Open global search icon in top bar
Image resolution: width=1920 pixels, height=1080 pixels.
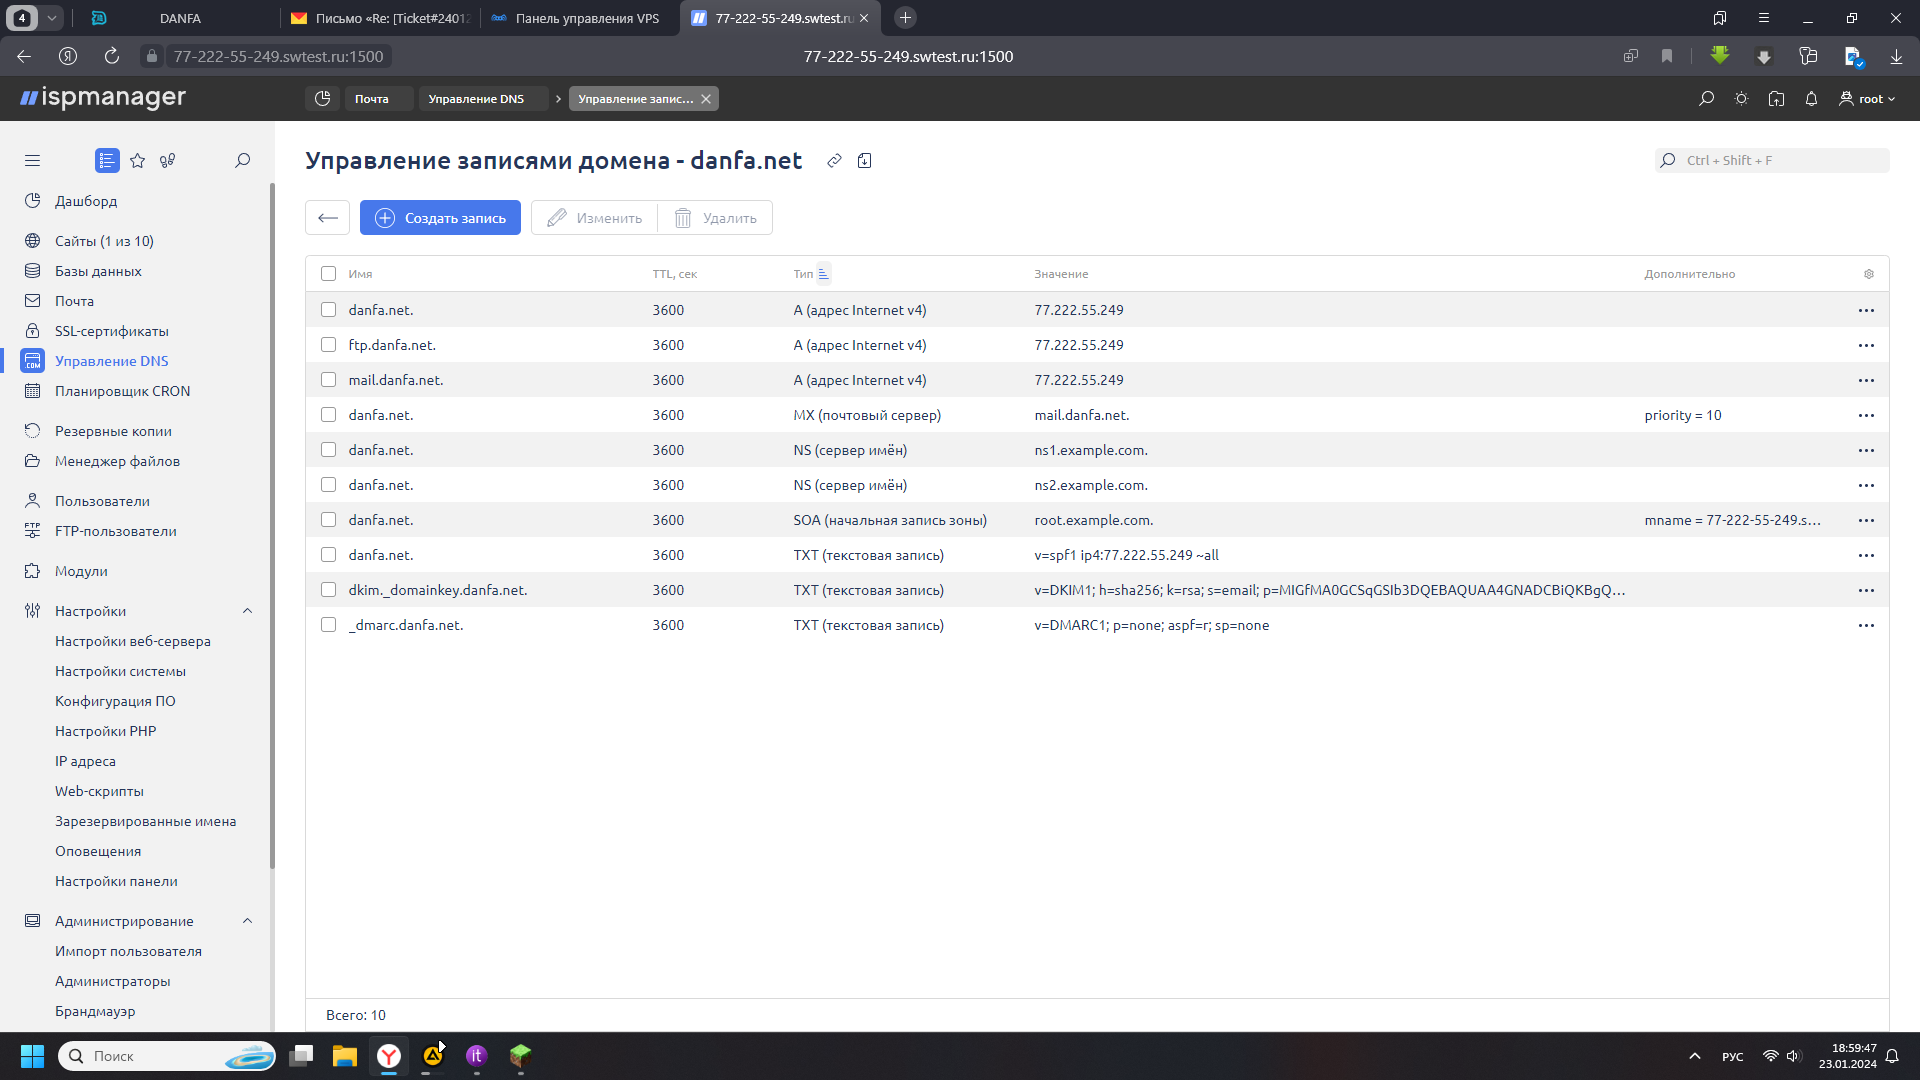1707,99
